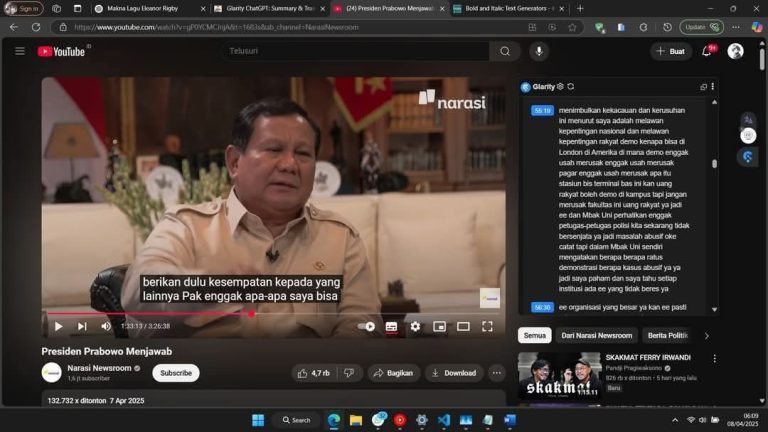Open the YouTube hamburger guide menu
Image resolution: width=768 pixels, height=432 pixels.
point(20,51)
